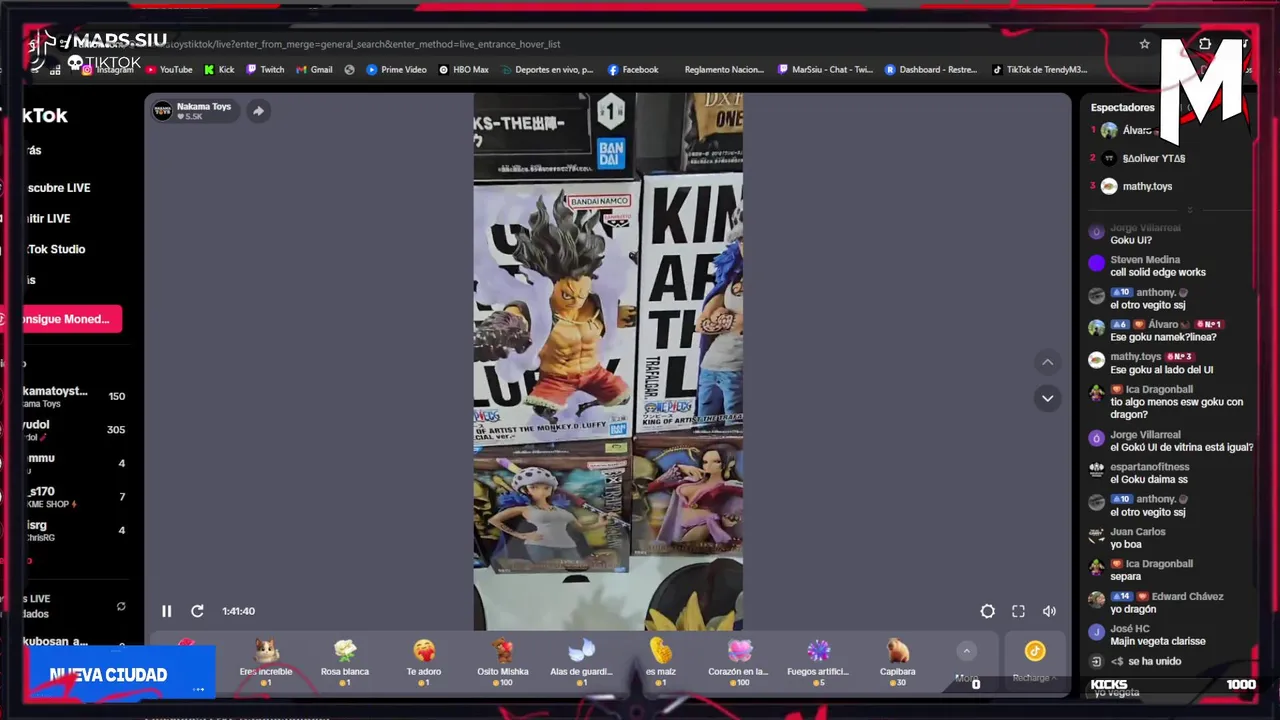The width and height of the screenshot is (1280, 720).
Task: Send the Rosa blanca gift
Action: coord(345,662)
